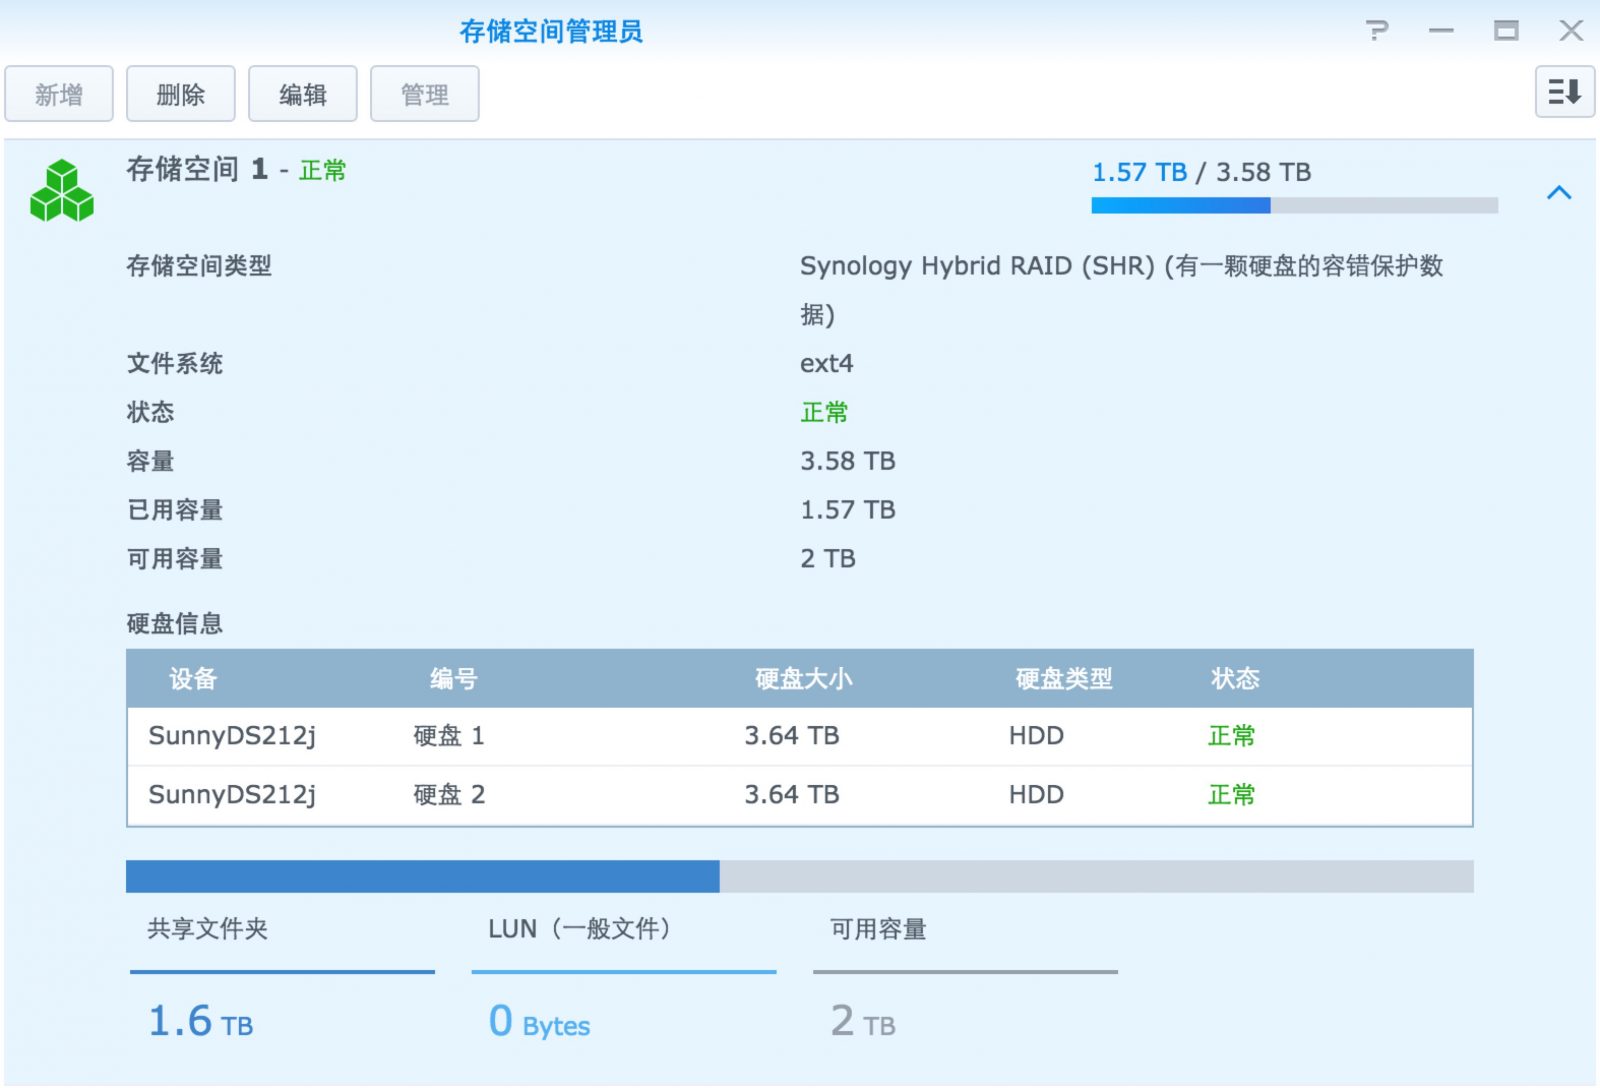Screen dimensions: 1600x1088
Task: Click the green 正常 status value in details
Action: (824, 412)
